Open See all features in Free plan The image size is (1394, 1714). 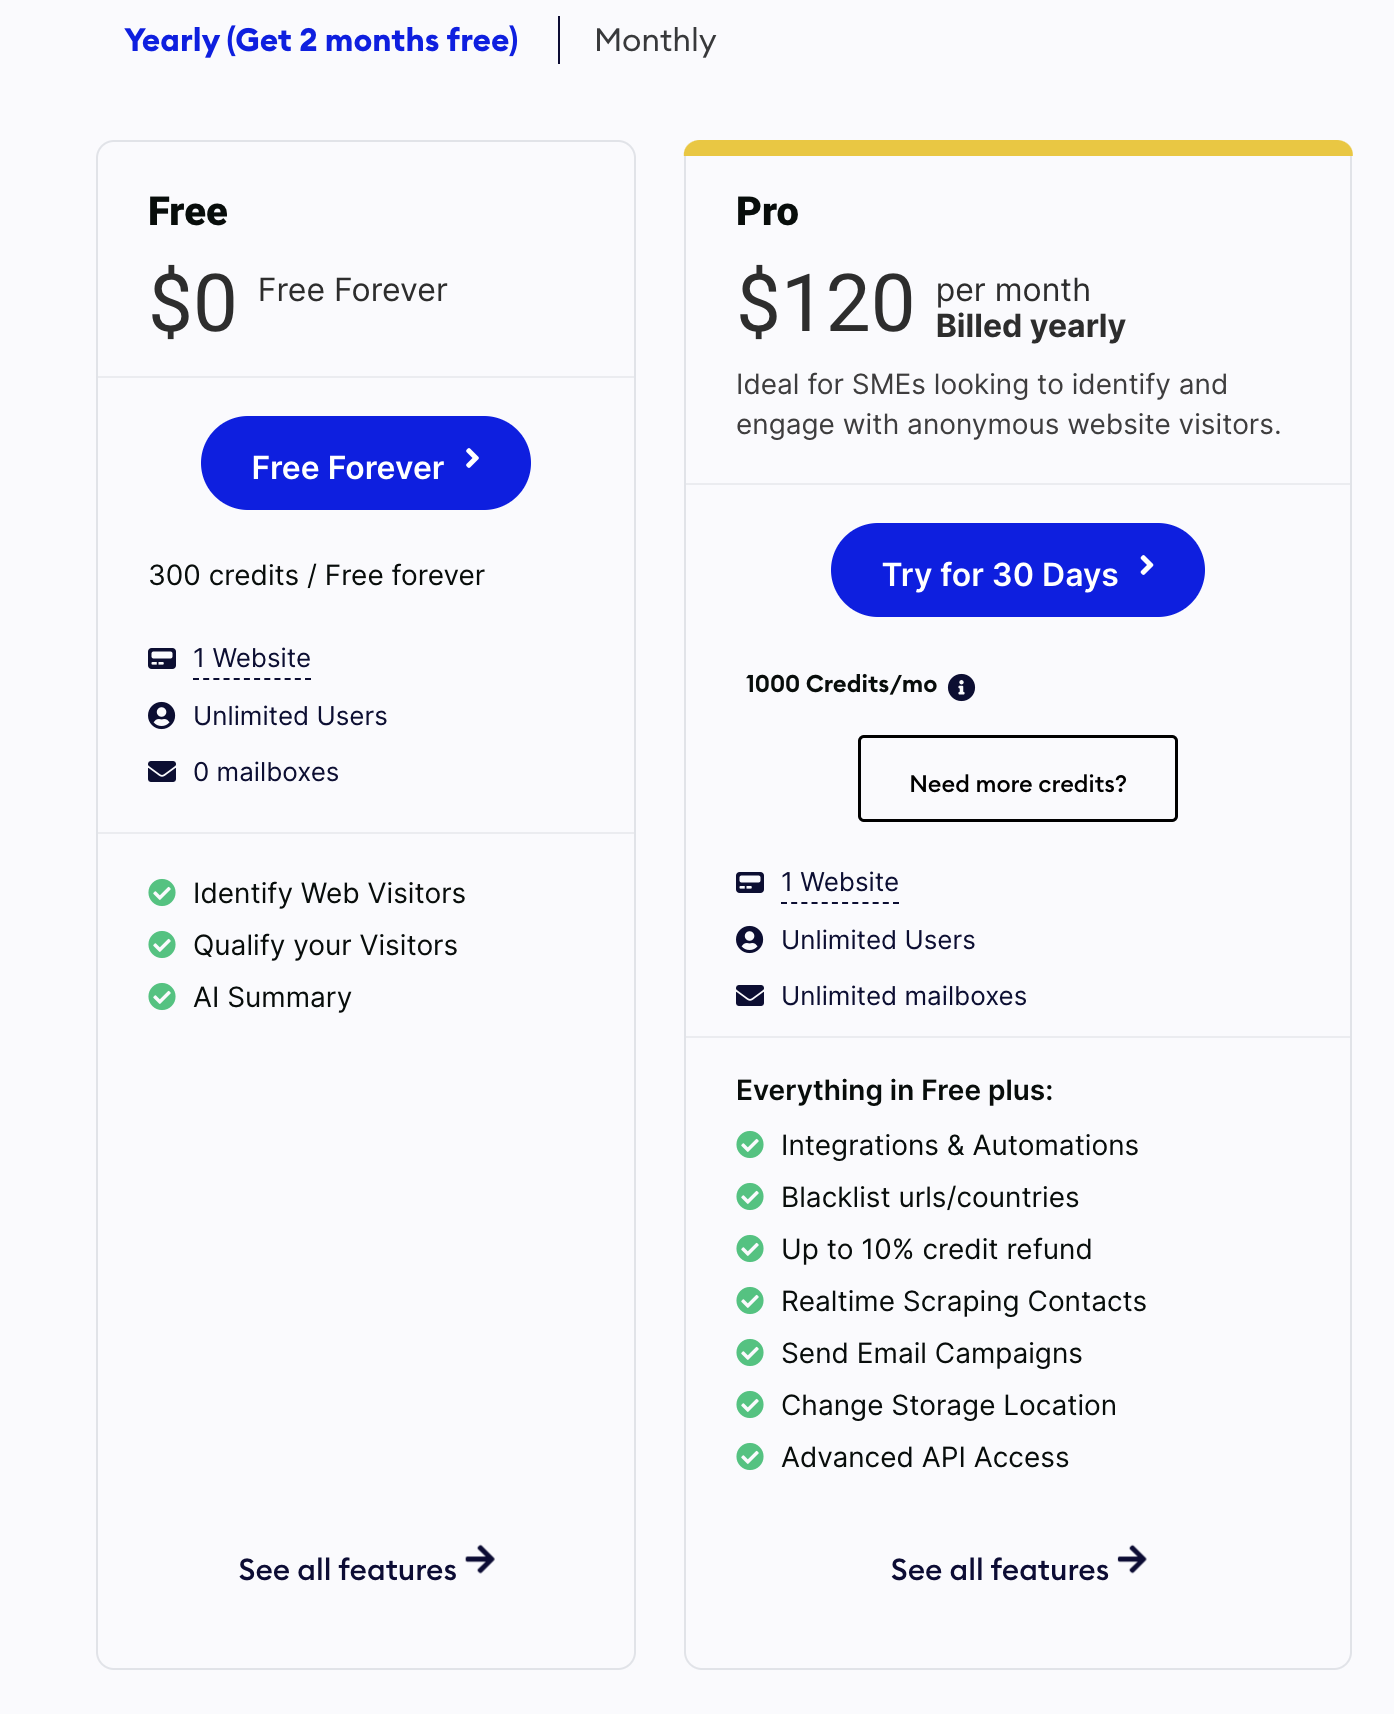[348, 1569]
